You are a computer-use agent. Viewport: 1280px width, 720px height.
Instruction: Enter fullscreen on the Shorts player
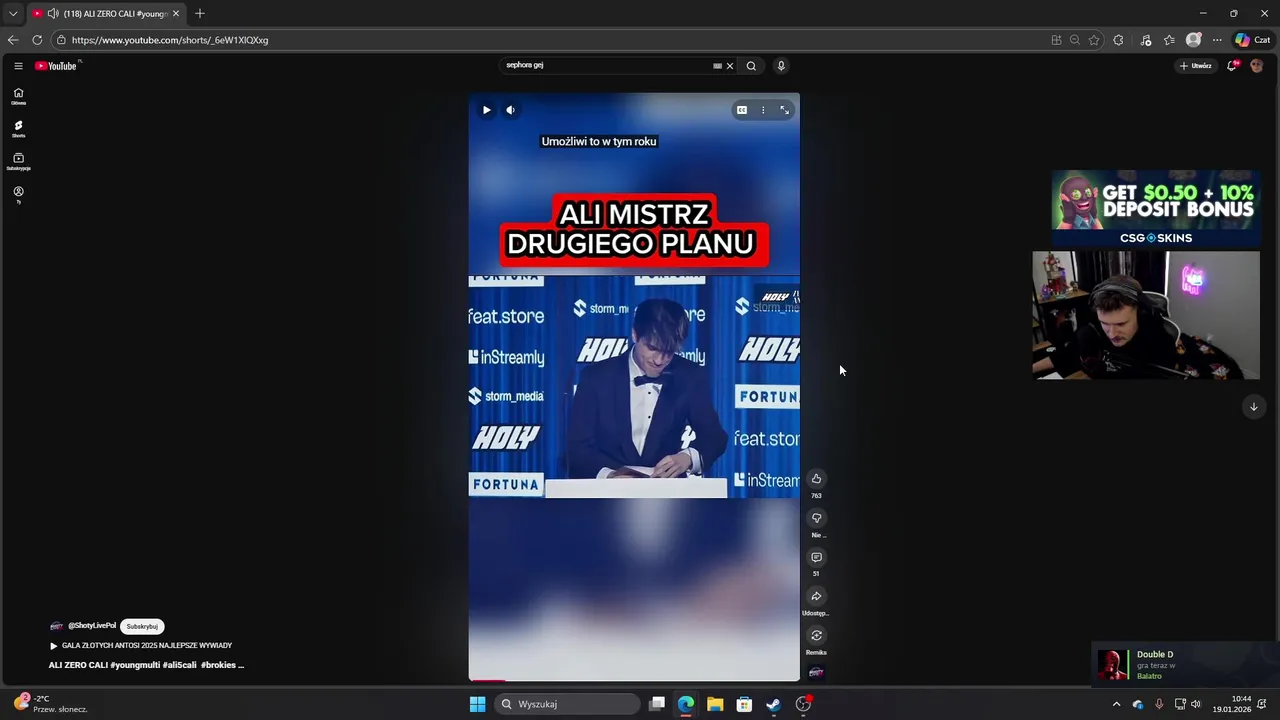click(x=785, y=110)
